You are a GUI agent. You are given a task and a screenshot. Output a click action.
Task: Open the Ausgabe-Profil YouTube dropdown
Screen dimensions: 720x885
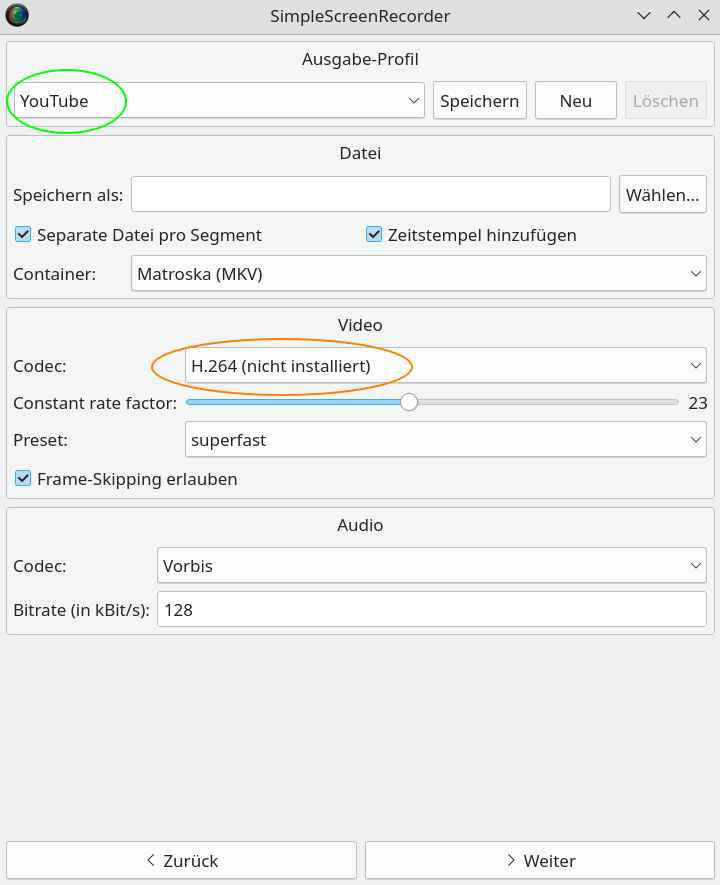point(219,100)
